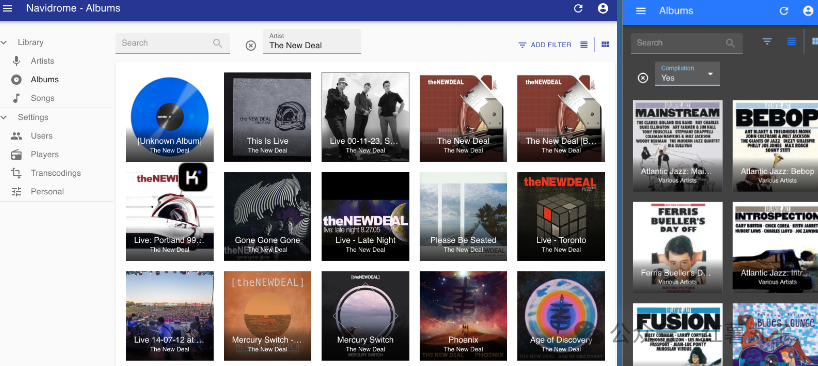Click the Search field in dark window
818x366 pixels.
(x=687, y=43)
